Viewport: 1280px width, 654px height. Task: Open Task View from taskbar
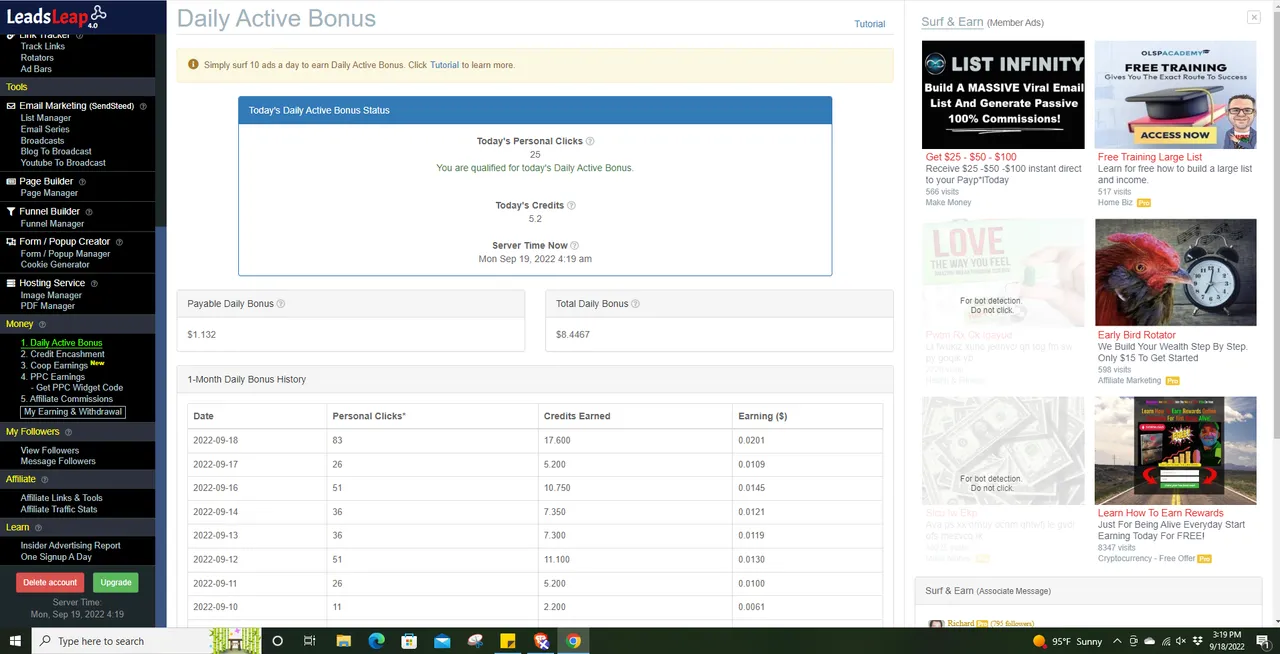click(309, 641)
